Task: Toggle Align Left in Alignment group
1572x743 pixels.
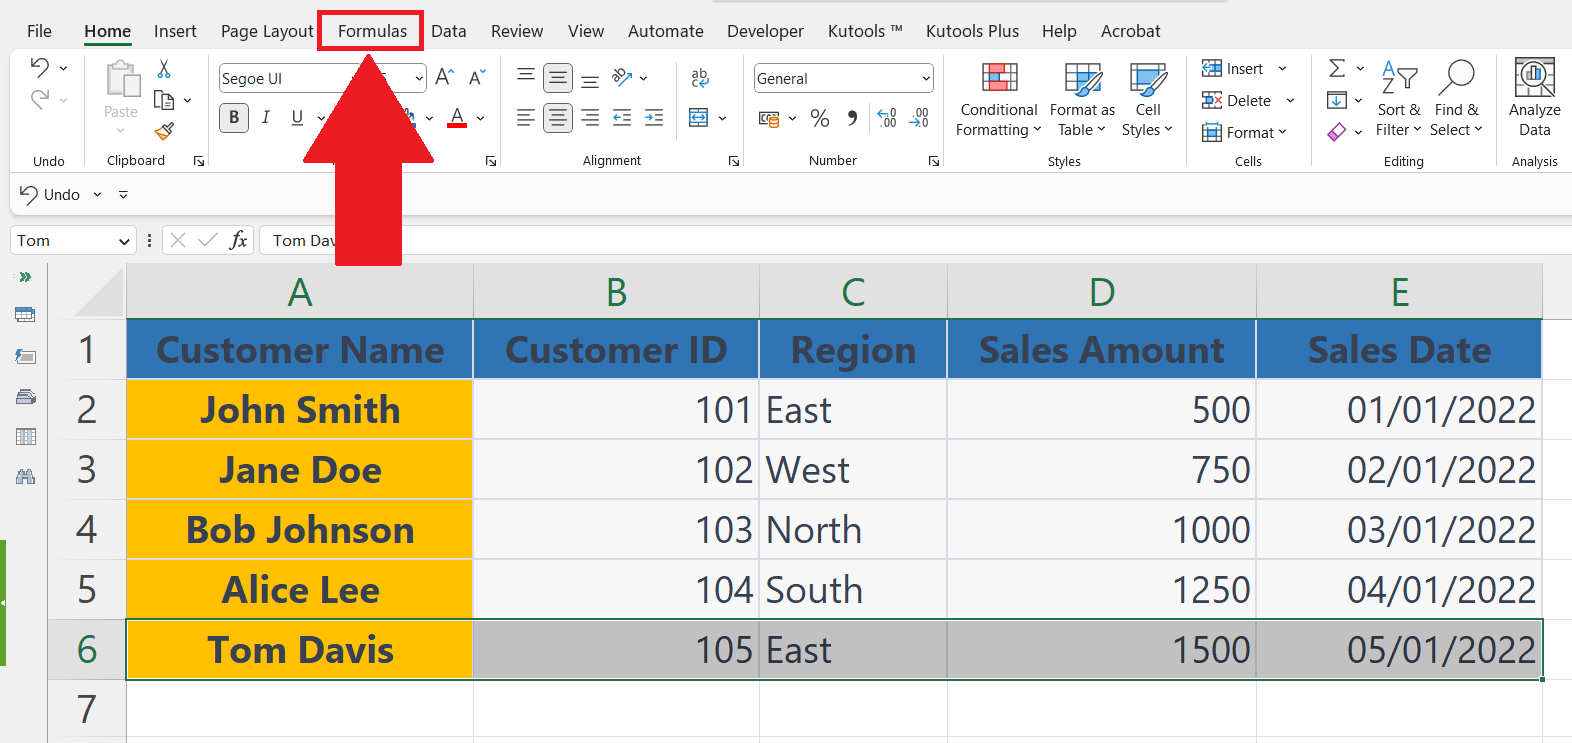Action: pyautogui.click(x=526, y=118)
